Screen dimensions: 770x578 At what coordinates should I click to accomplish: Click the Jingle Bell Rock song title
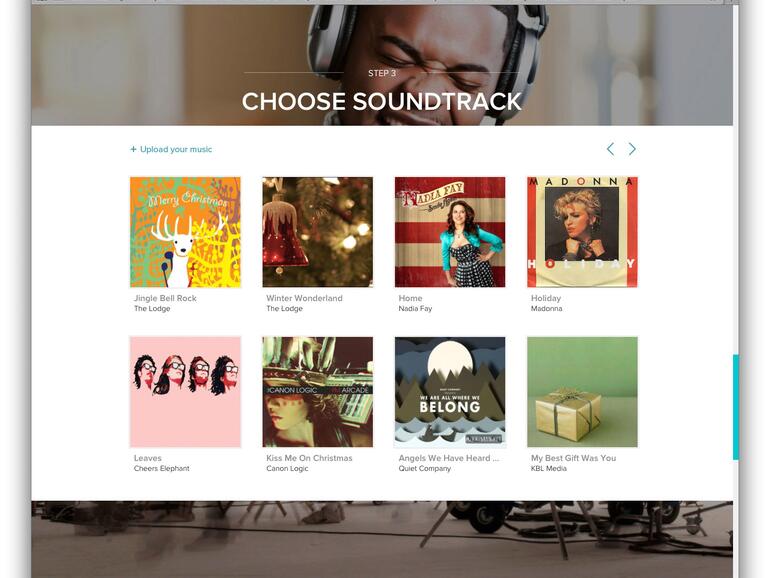point(165,298)
